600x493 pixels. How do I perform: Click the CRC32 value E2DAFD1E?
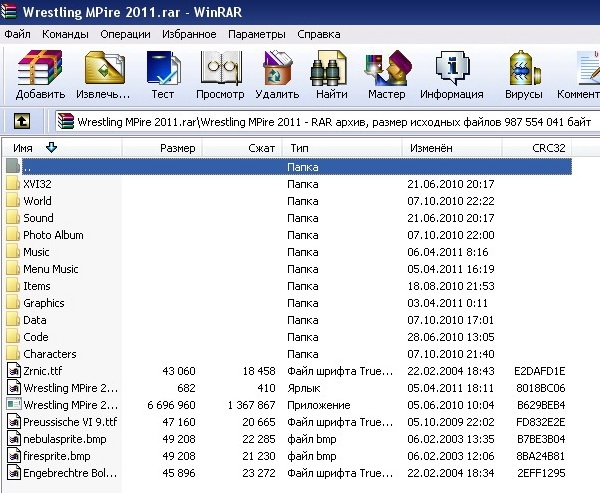tap(540, 371)
